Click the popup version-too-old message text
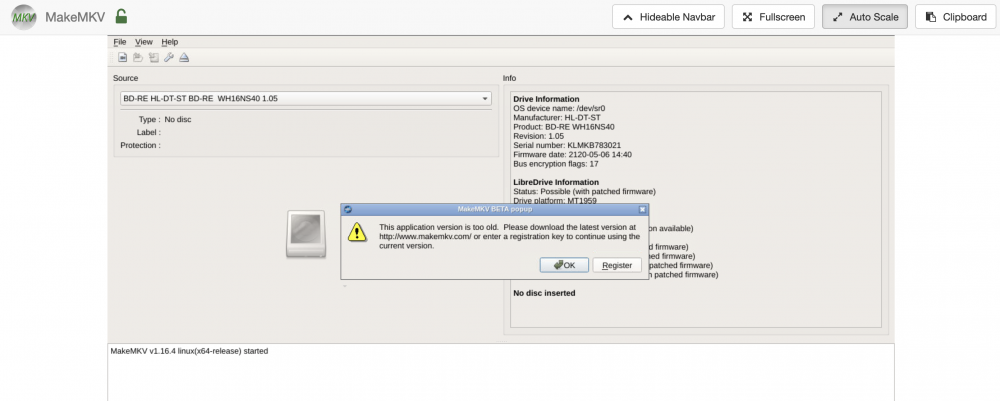Image resolution: width=1000 pixels, height=401 pixels. click(x=510, y=236)
